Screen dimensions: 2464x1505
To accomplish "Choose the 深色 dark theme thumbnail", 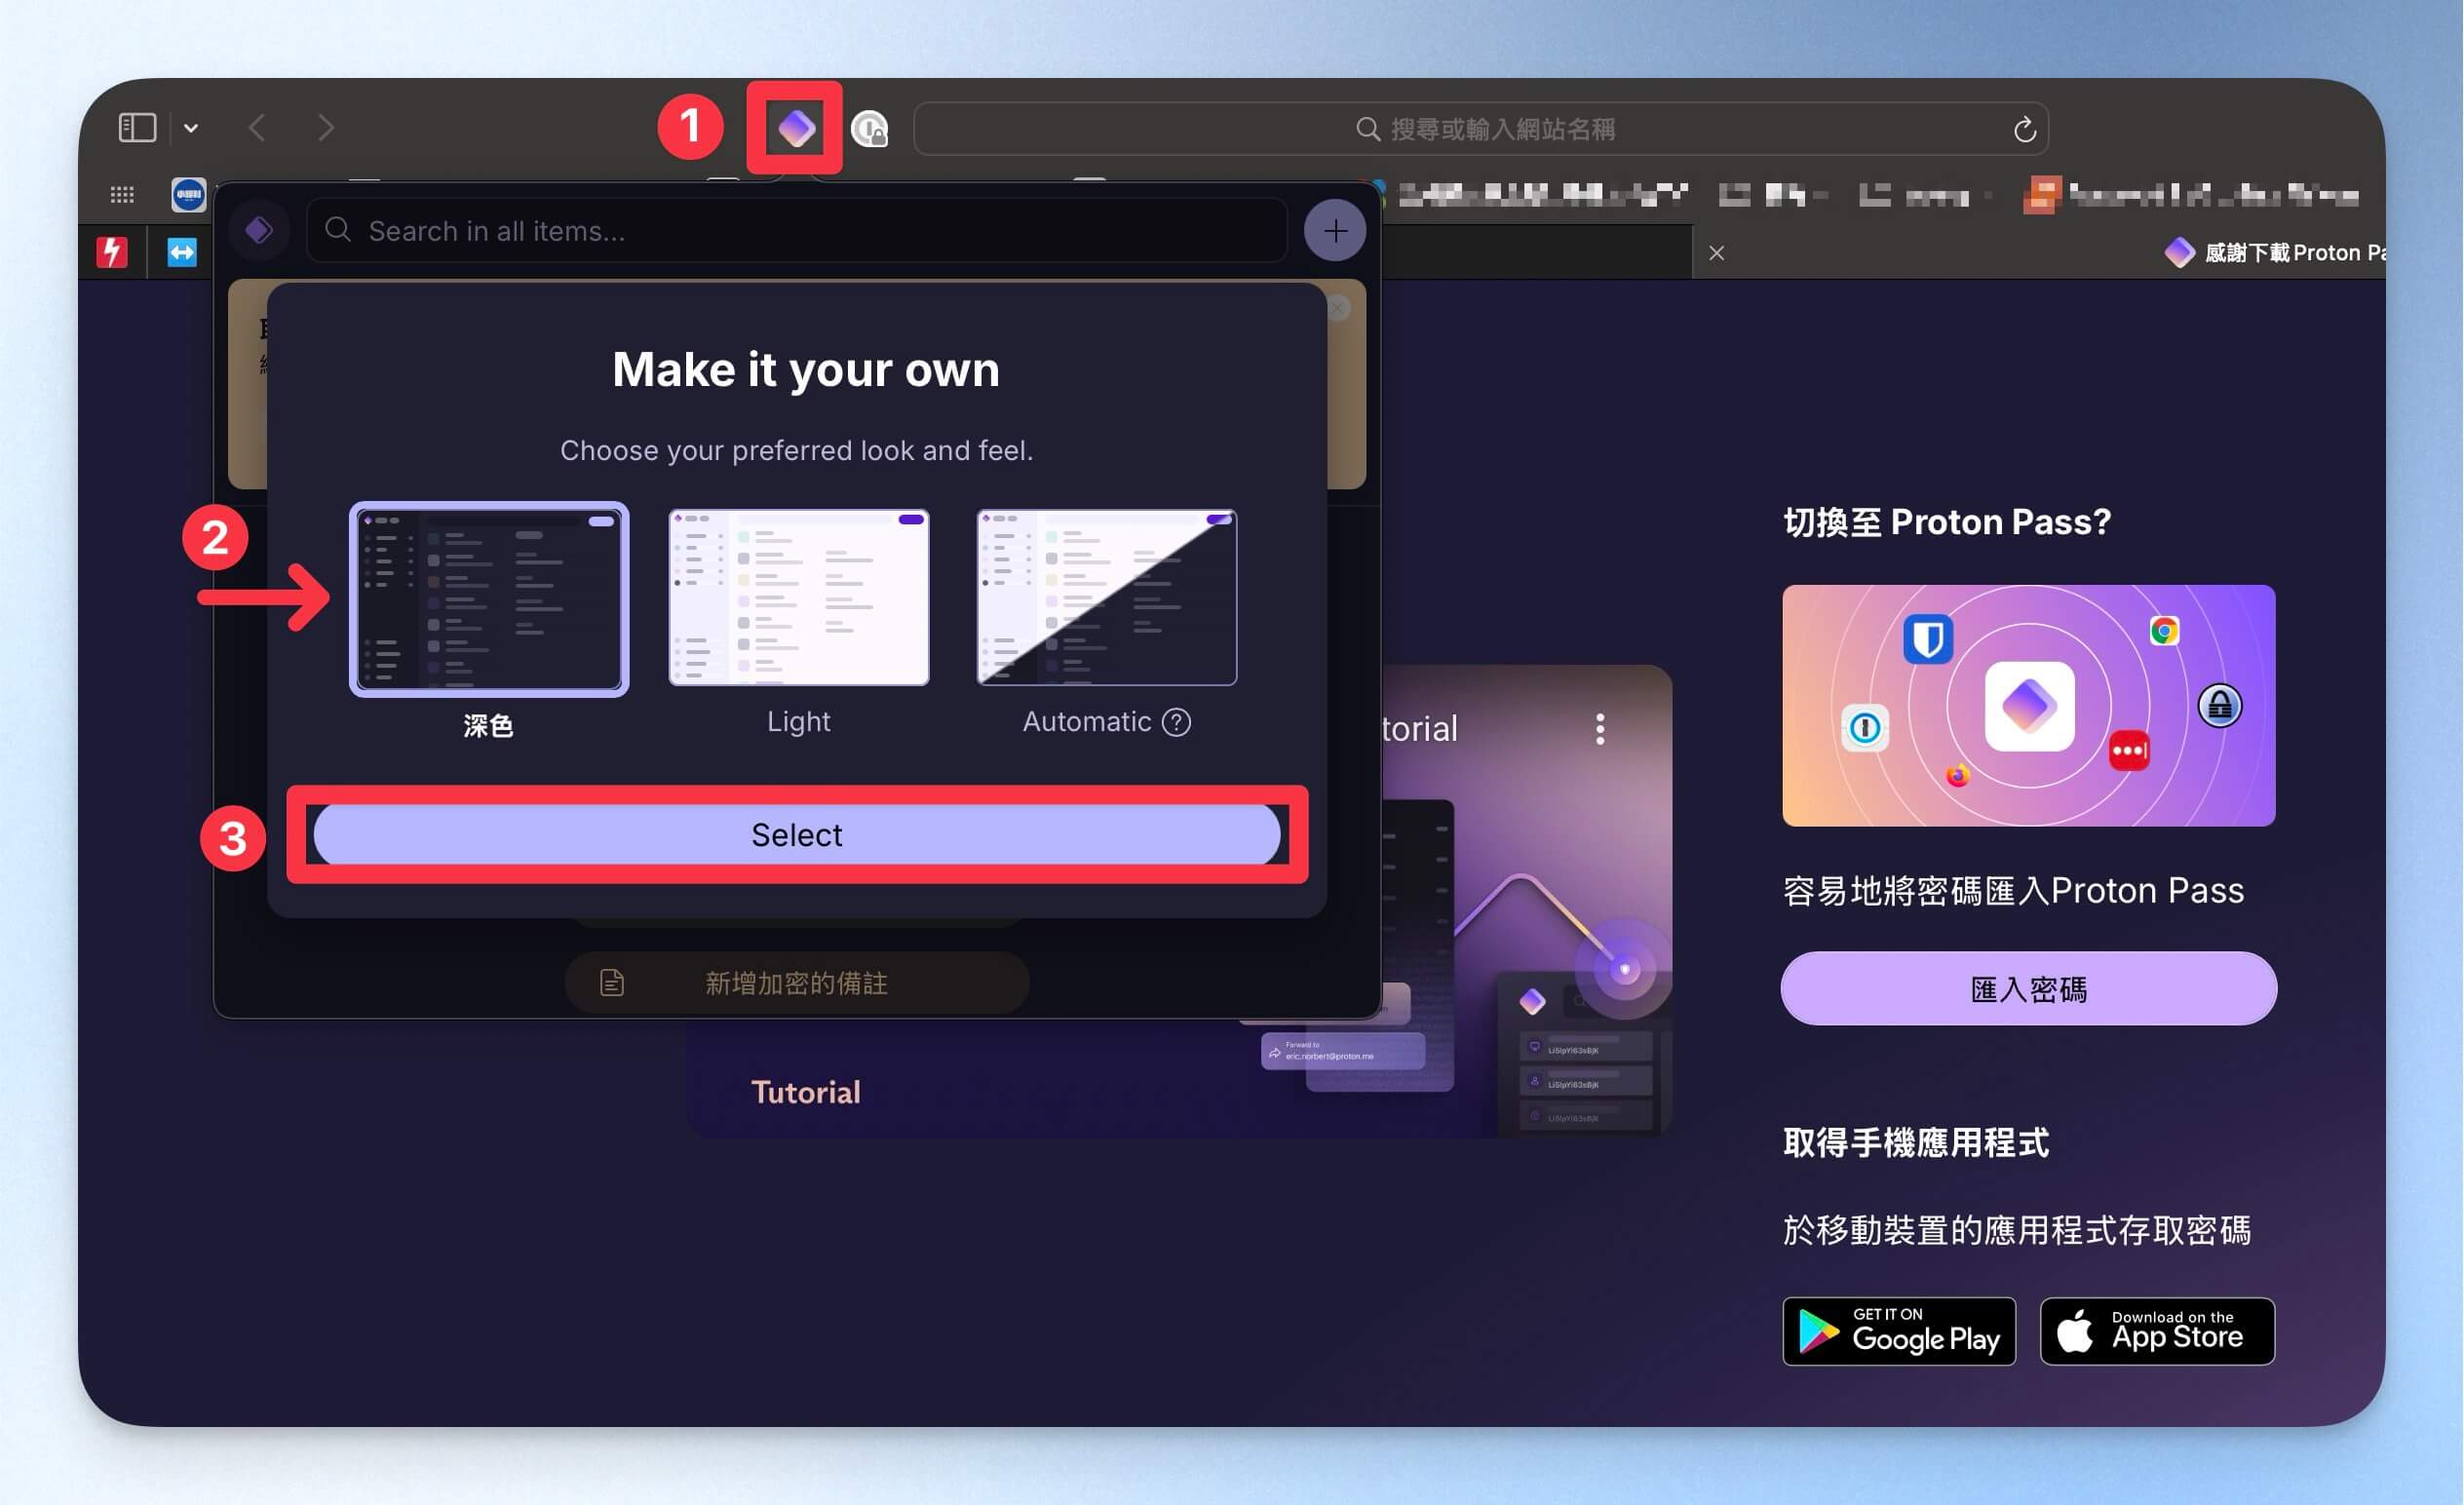I will 489,598.
